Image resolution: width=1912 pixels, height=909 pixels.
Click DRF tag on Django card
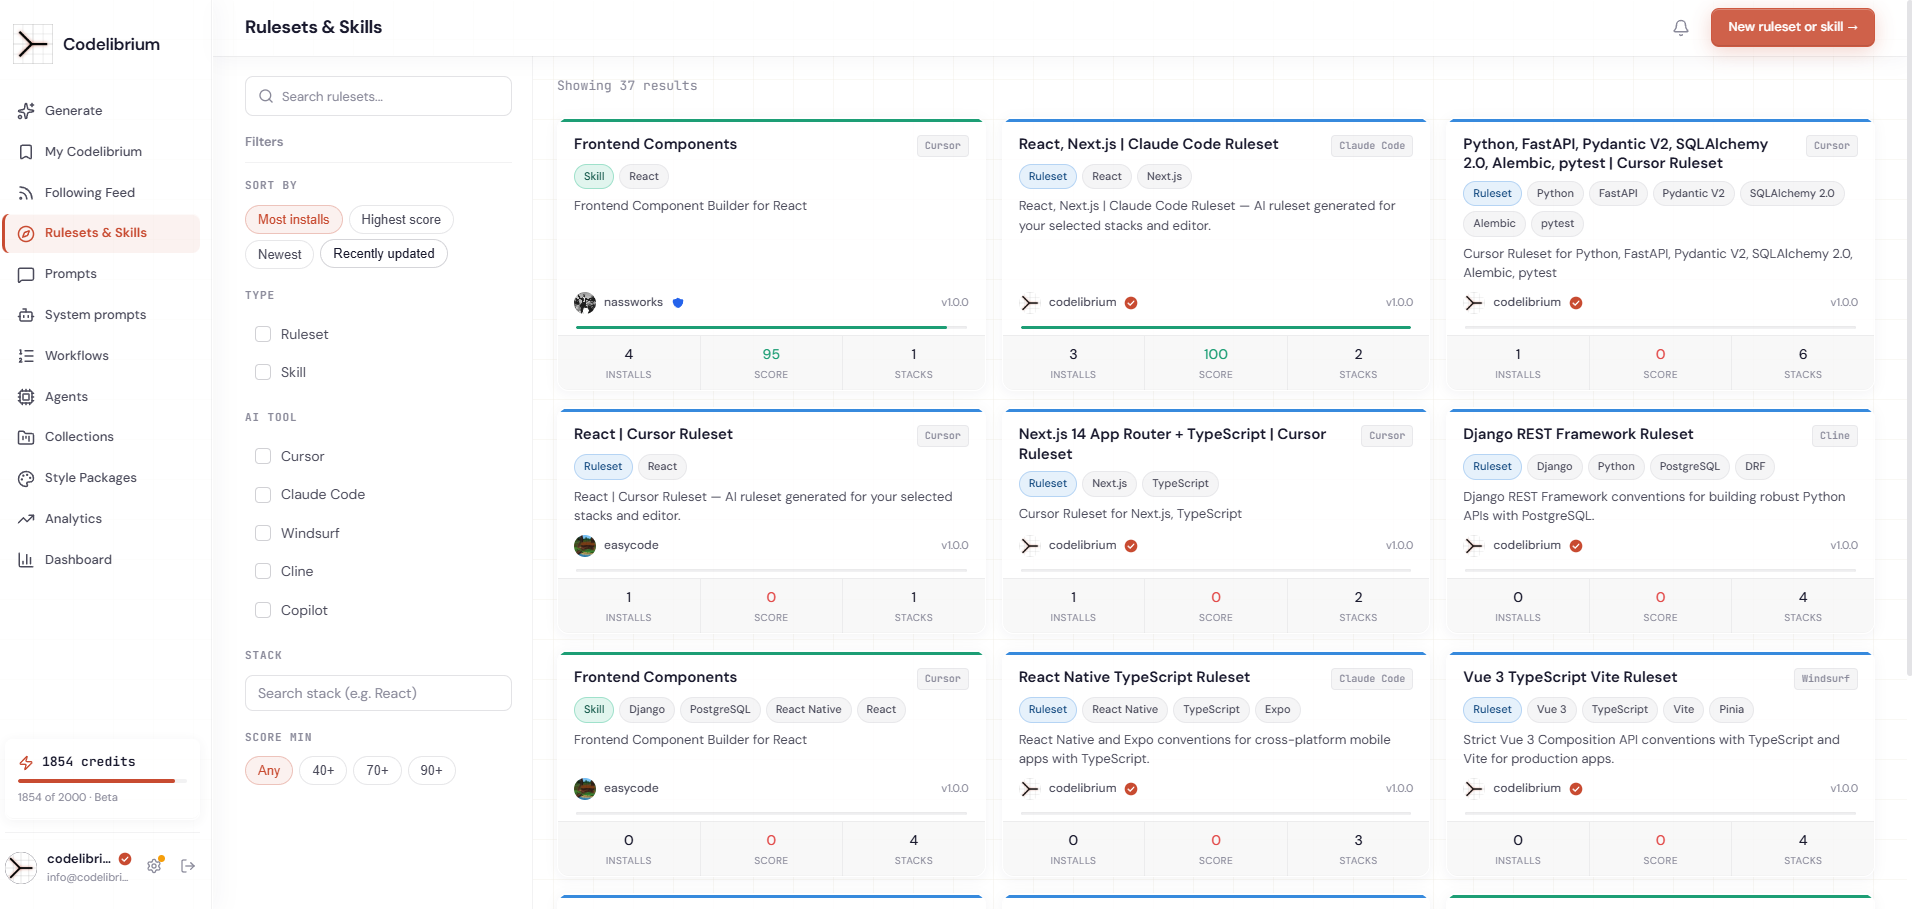1755,467
